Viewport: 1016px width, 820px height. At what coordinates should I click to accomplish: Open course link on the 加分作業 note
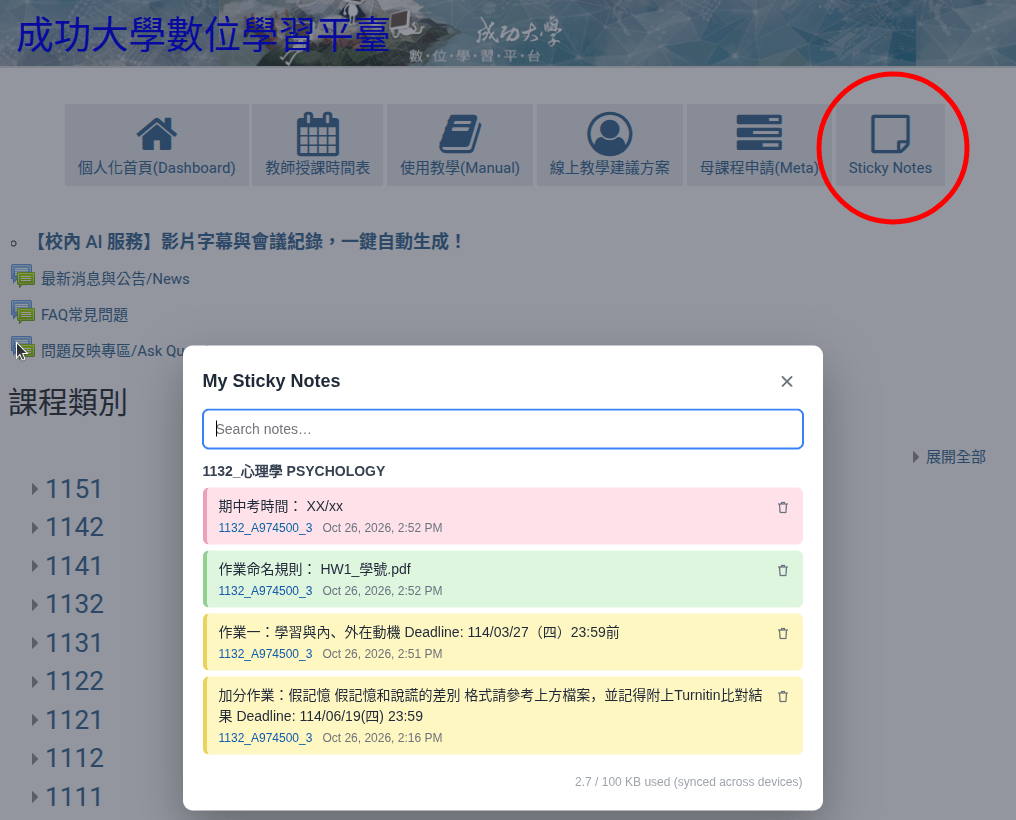pos(265,738)
